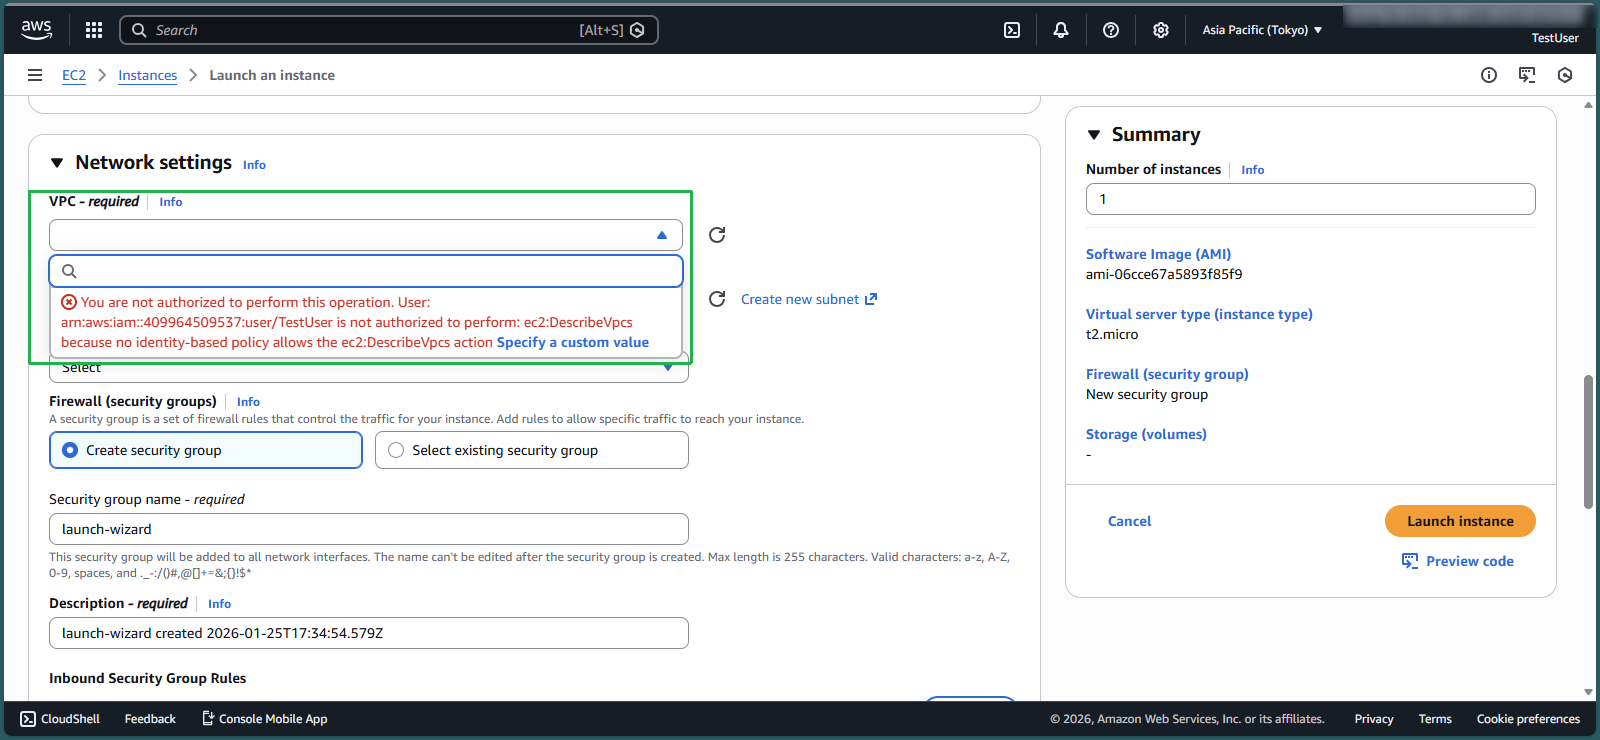The width and height of the screenshot is (1600, 740).
Task: Click the refresh icon beside Create new subnet
Action: (717, 299)
